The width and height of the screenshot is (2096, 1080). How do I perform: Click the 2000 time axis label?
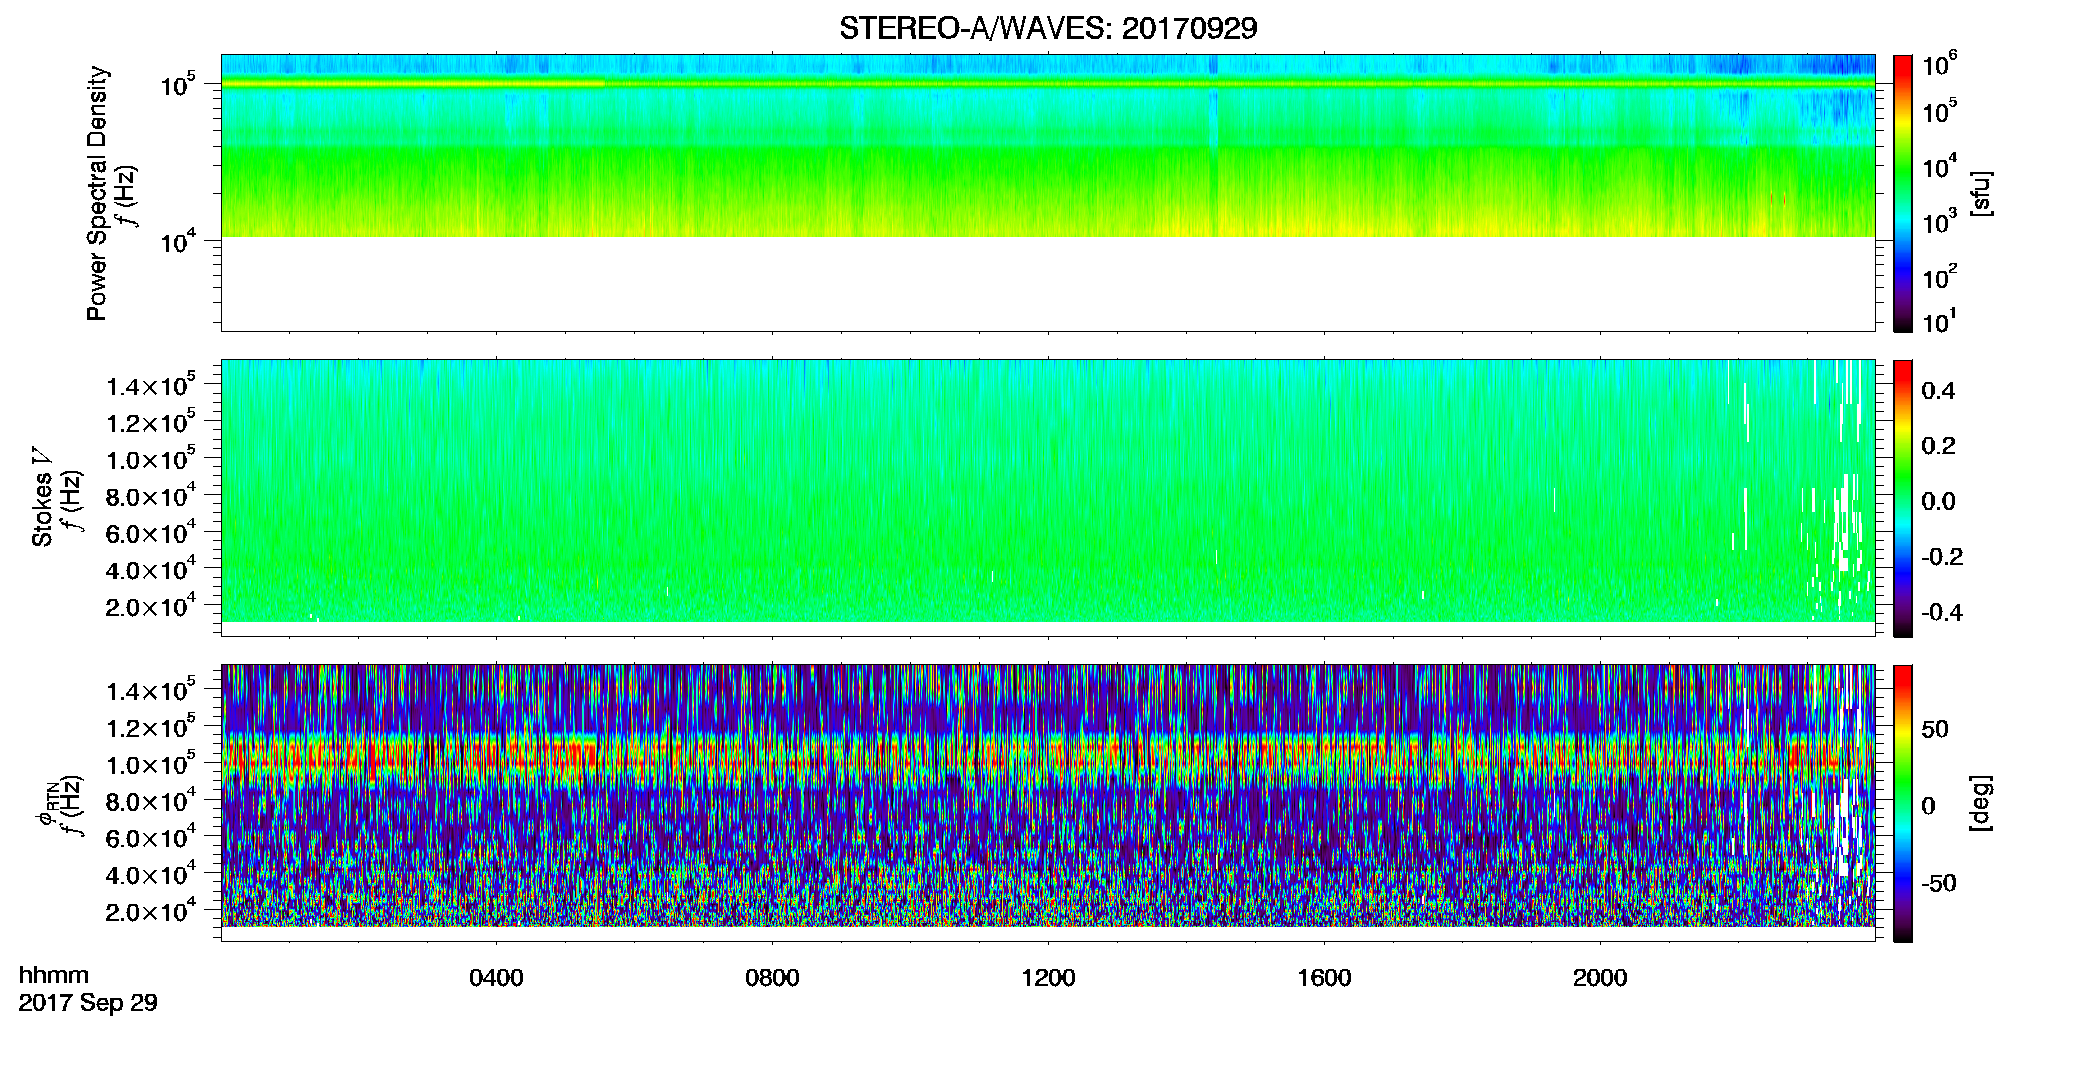coord(1600,978)
